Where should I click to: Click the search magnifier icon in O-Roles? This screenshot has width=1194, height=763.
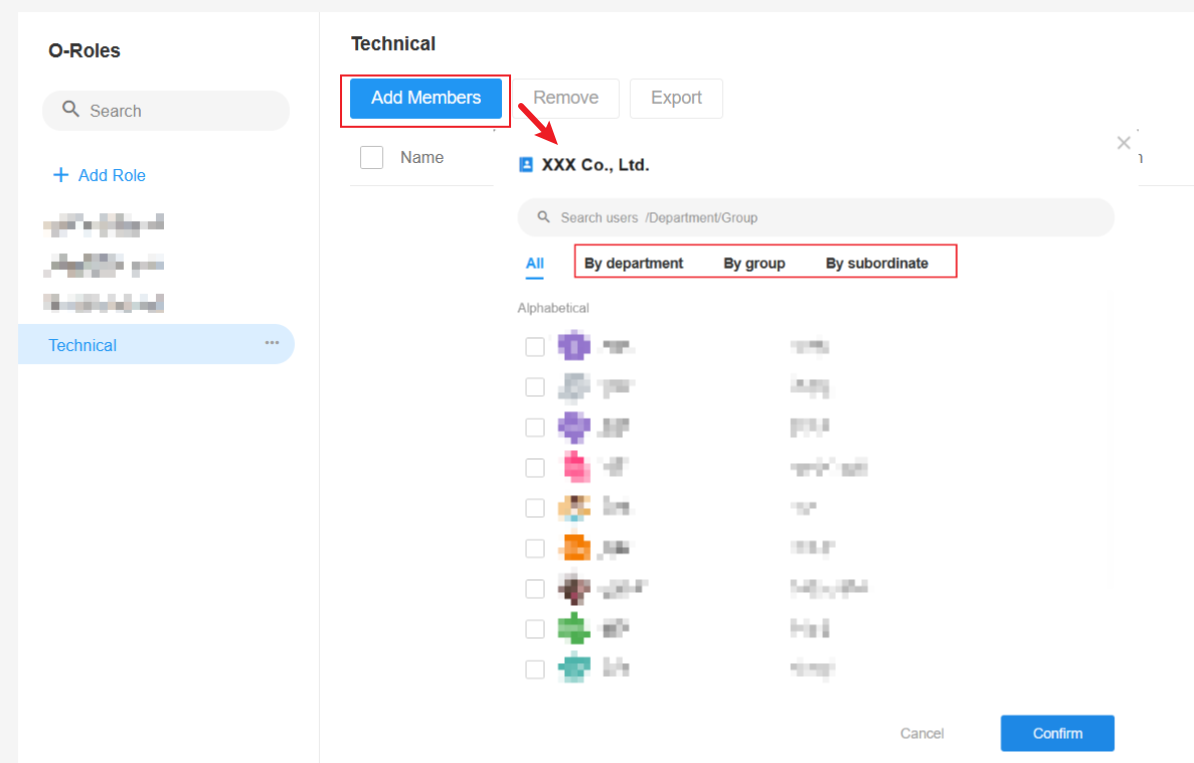pos(70,109)
